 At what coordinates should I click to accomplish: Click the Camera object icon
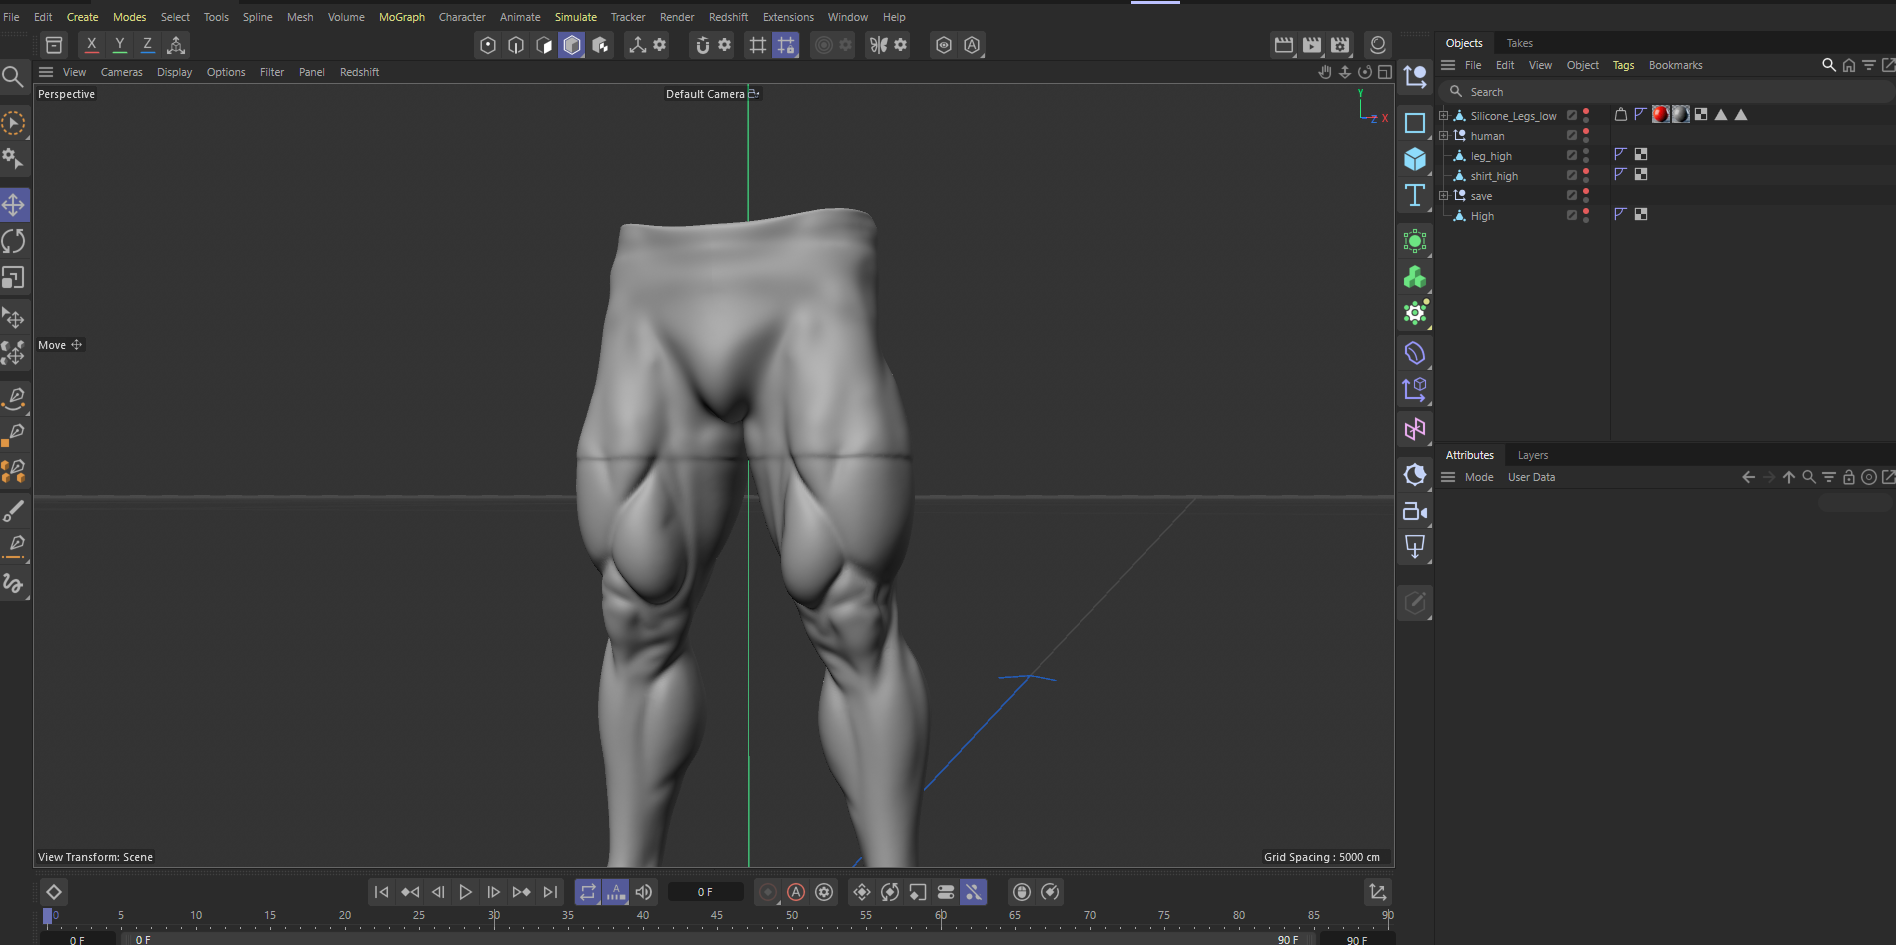point(1414,512)
